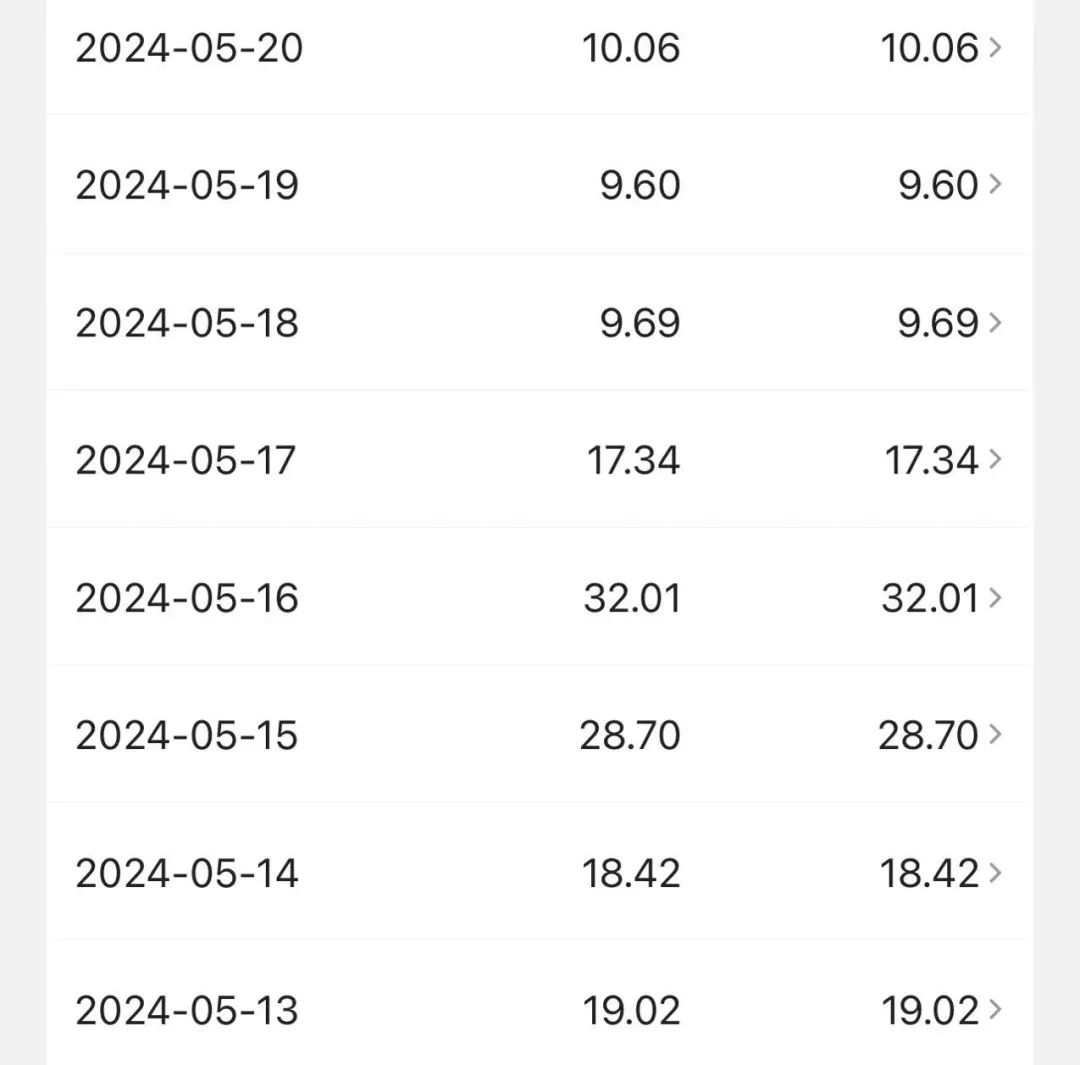Click the right-side 28.70 amount
The image size is (1080, 1065).
(x=928, y=735)
